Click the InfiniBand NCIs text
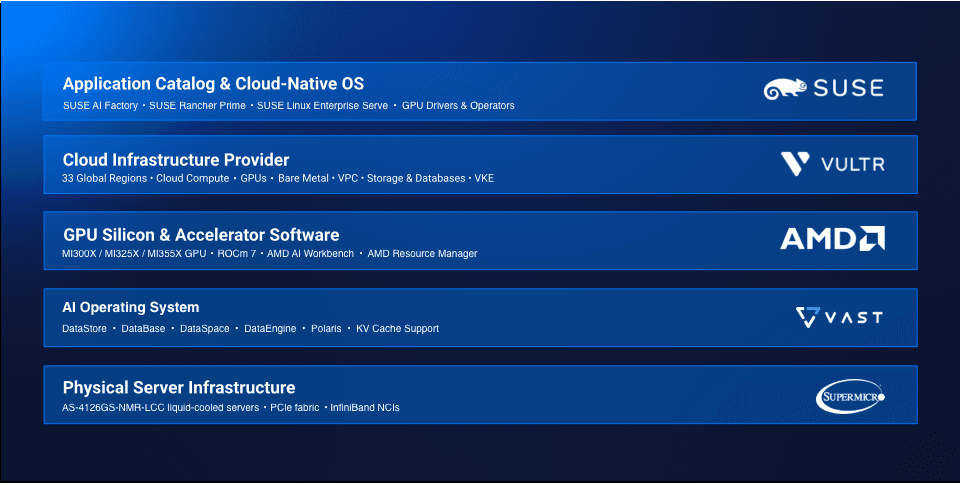 click(x=365, y=408)
